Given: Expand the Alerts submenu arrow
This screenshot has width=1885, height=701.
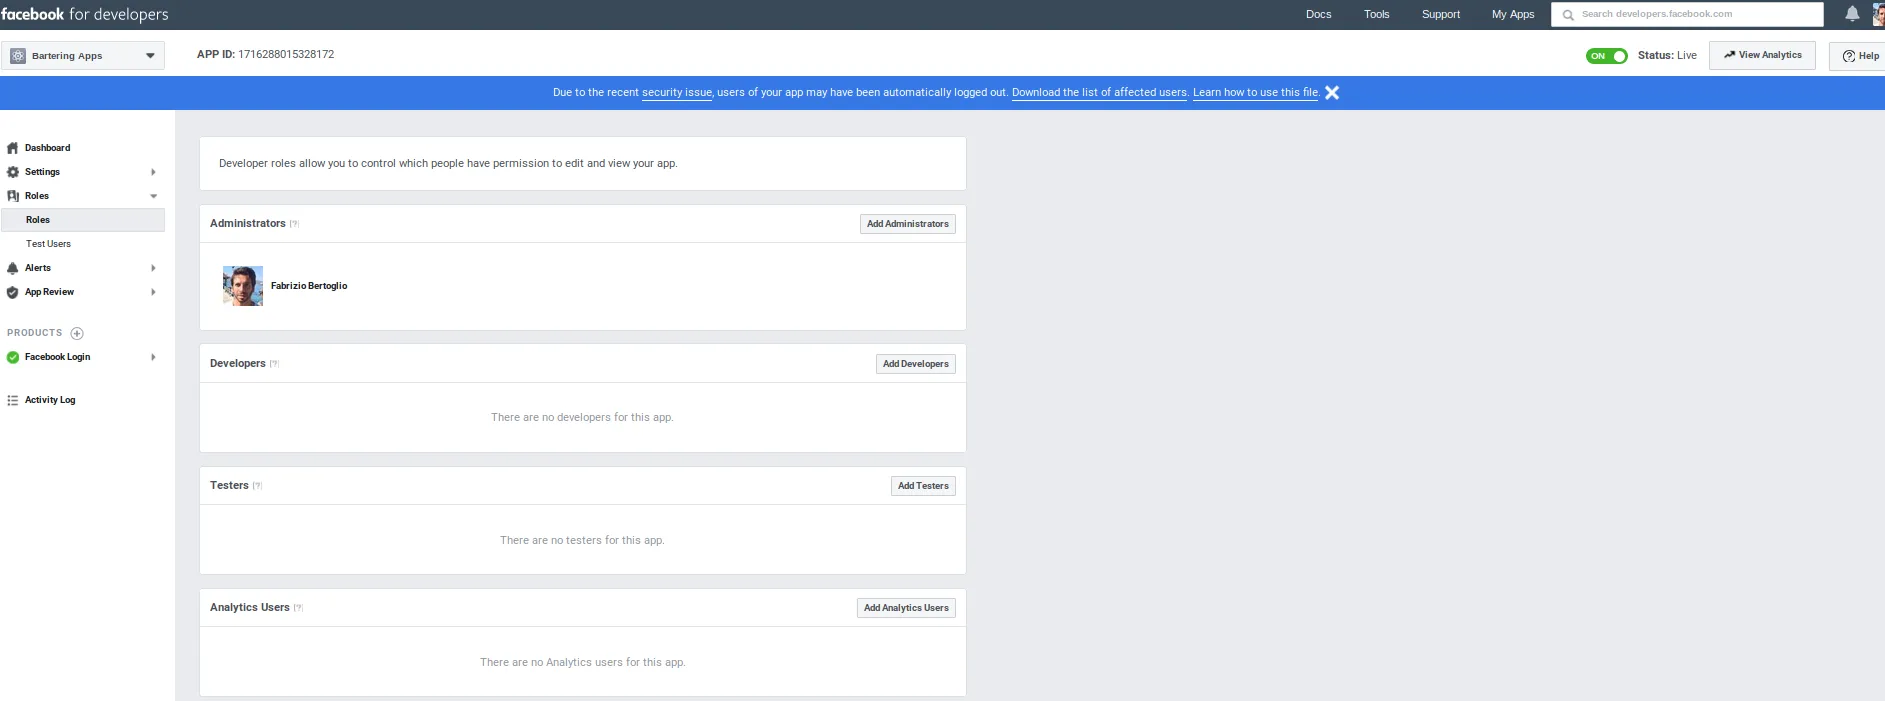Looking at the screenshot, I should pos(153,268).
